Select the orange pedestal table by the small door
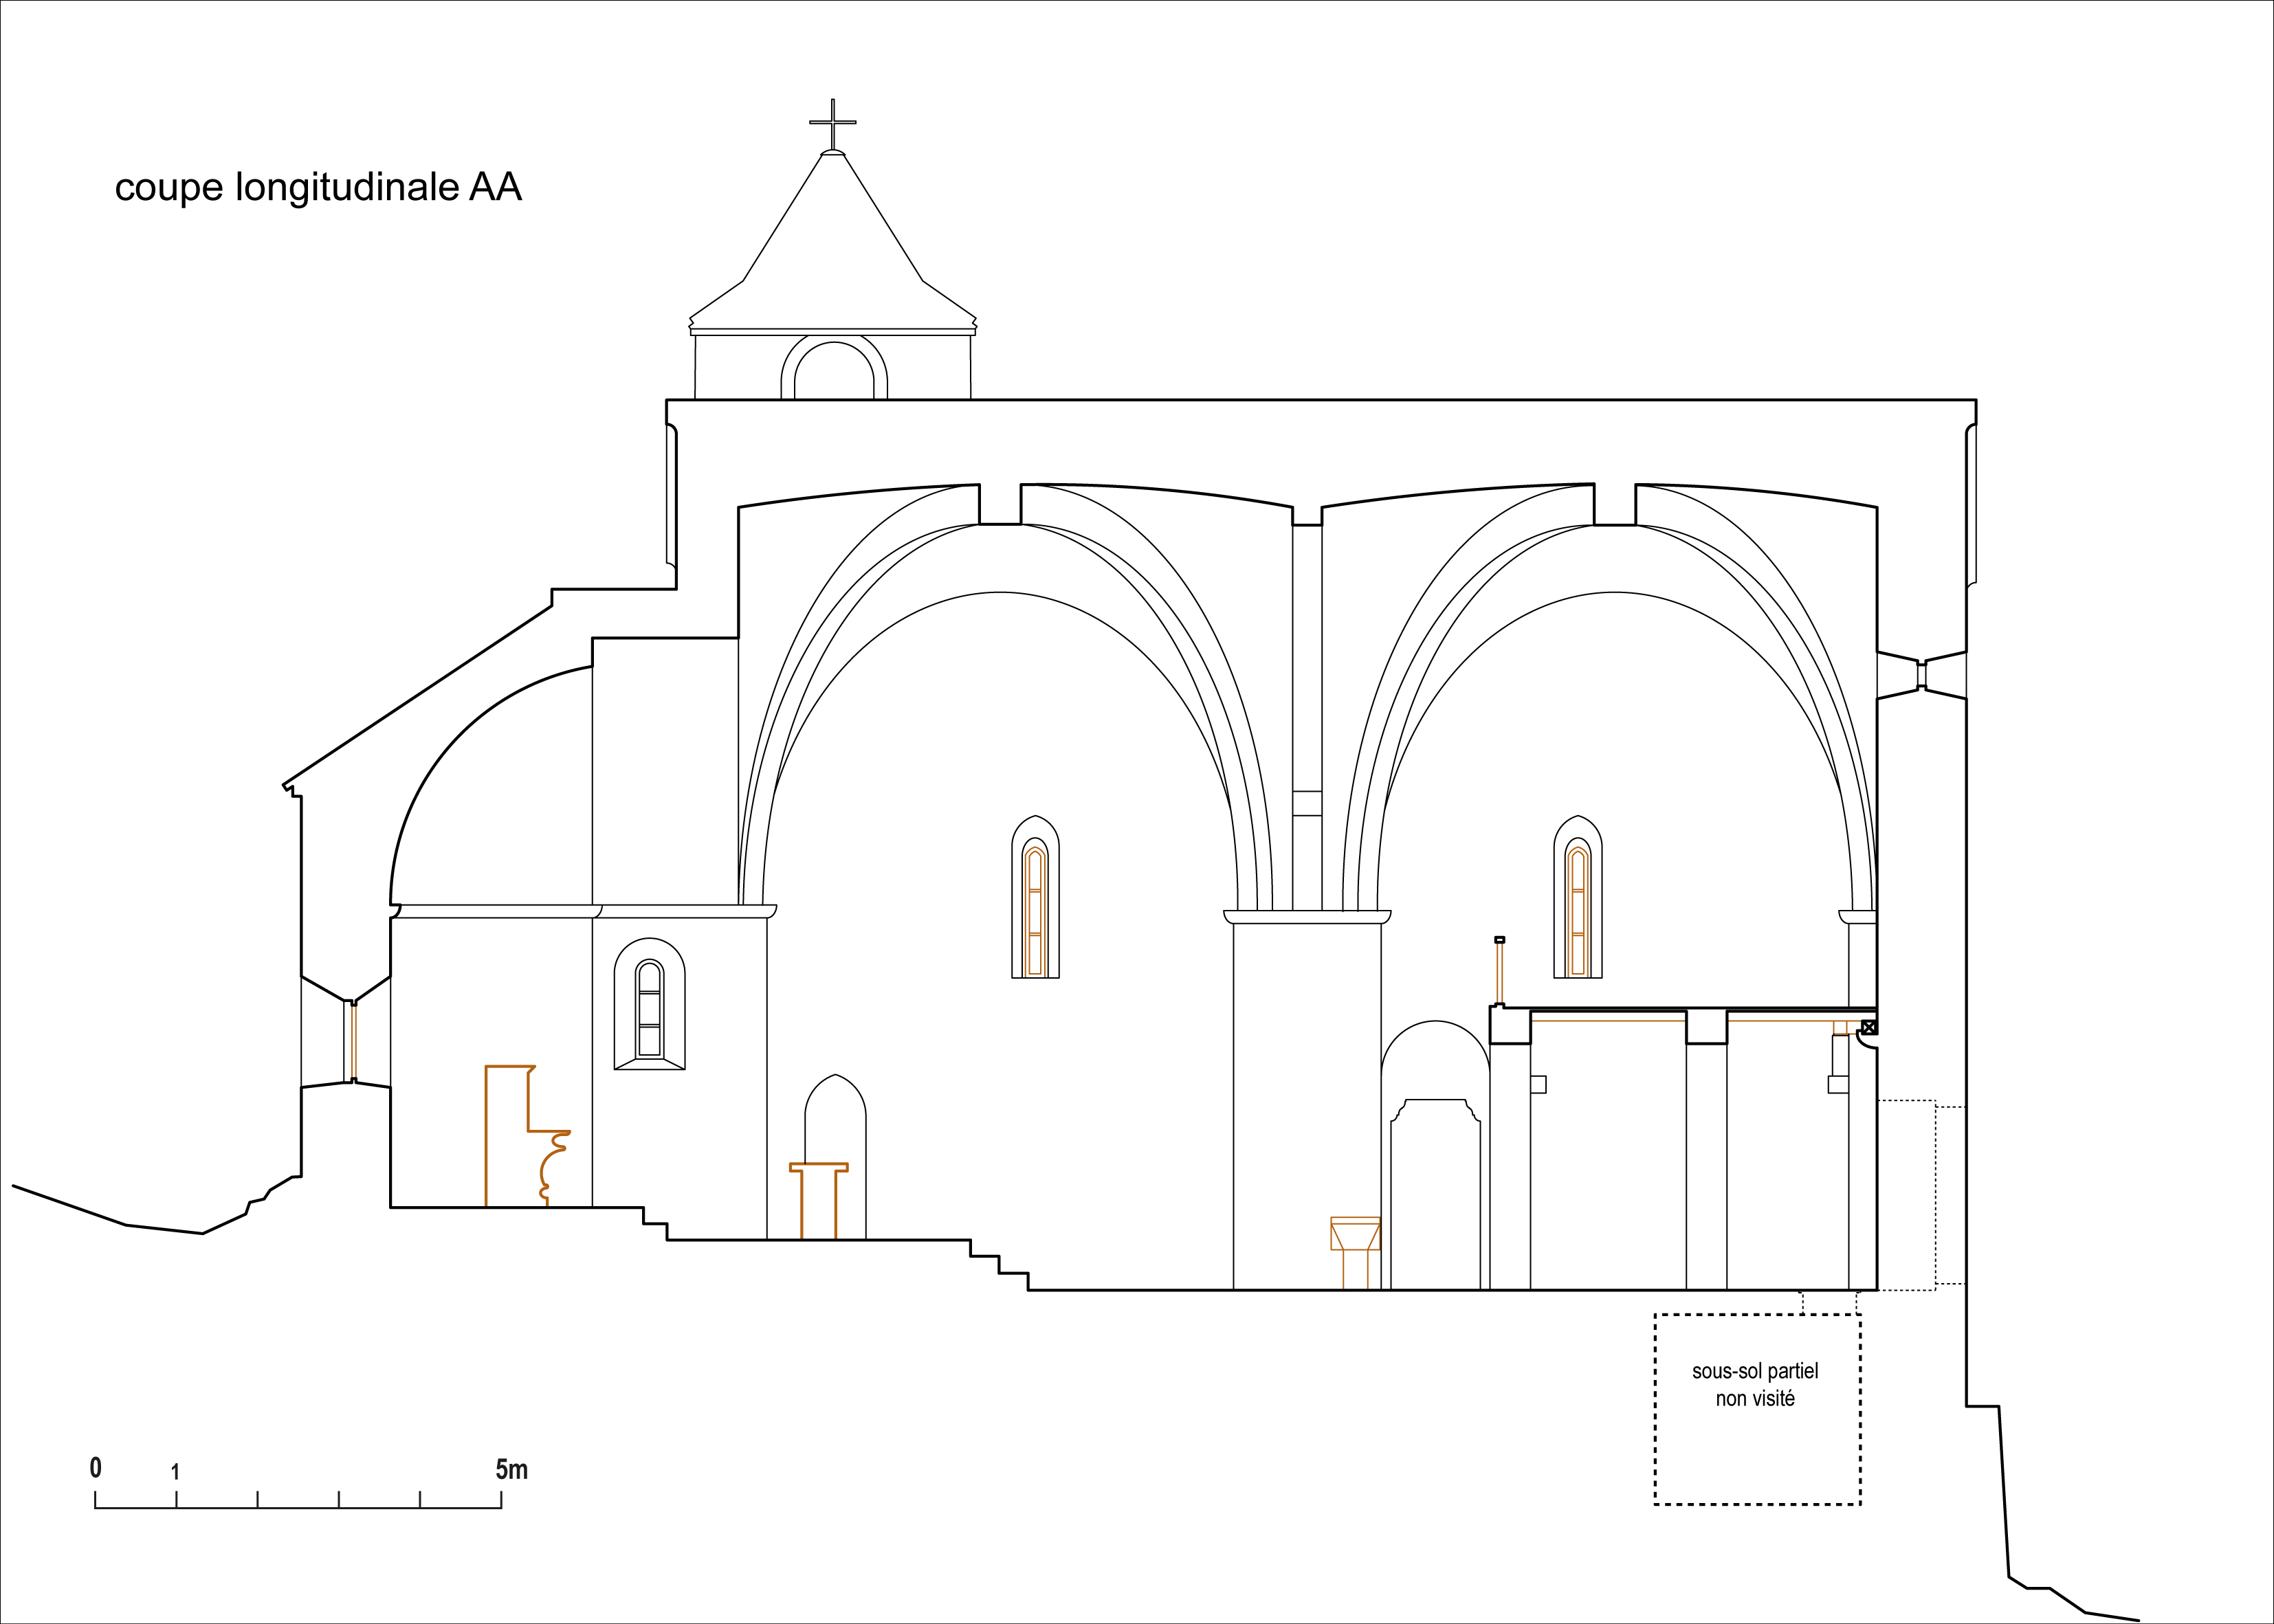 tap(818, 1201)
